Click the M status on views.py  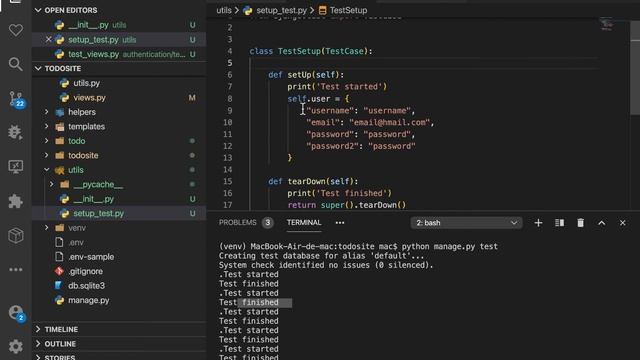tap(192, 98)
